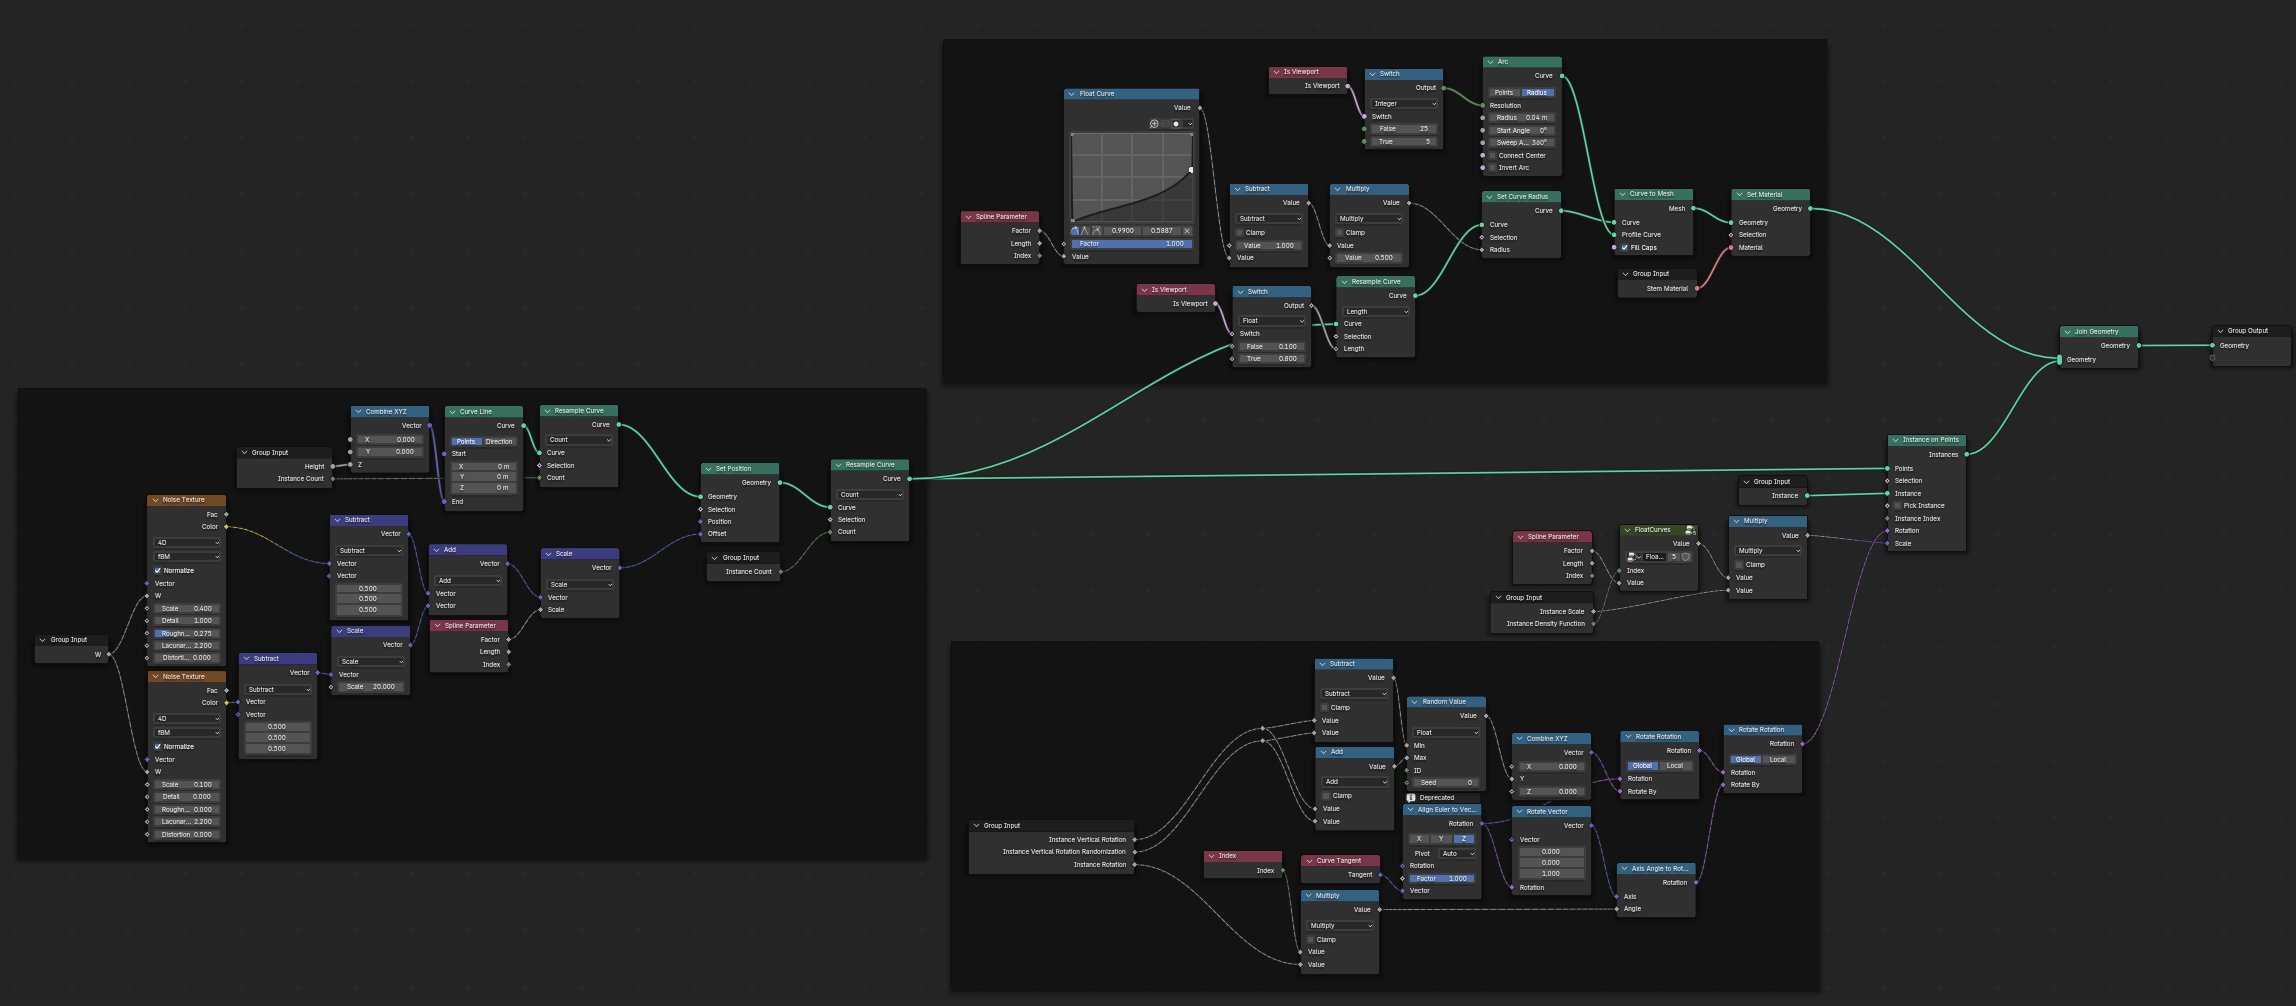Select the free handle icon in Float Curve
2296x1006 pixels.
click(x=1096, y=231)
